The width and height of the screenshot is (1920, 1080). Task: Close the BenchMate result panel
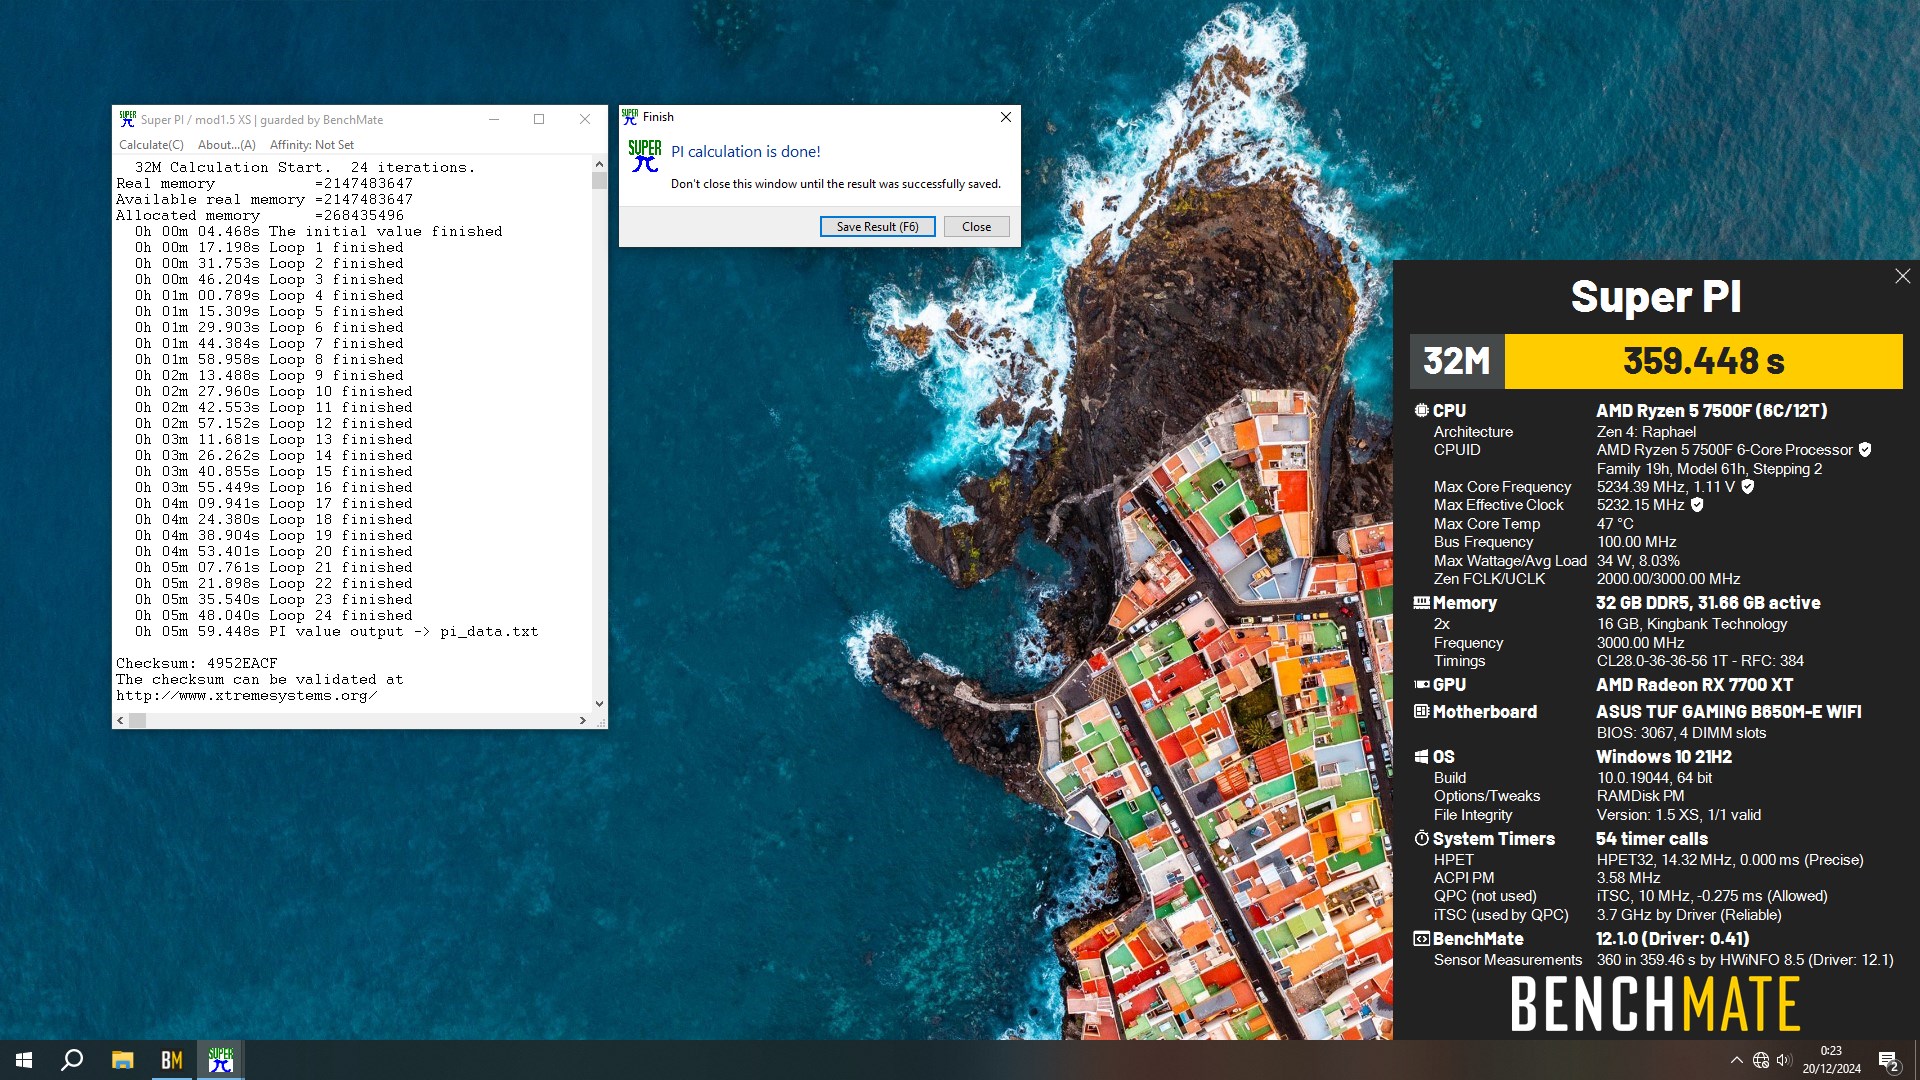click(1902, 276)
